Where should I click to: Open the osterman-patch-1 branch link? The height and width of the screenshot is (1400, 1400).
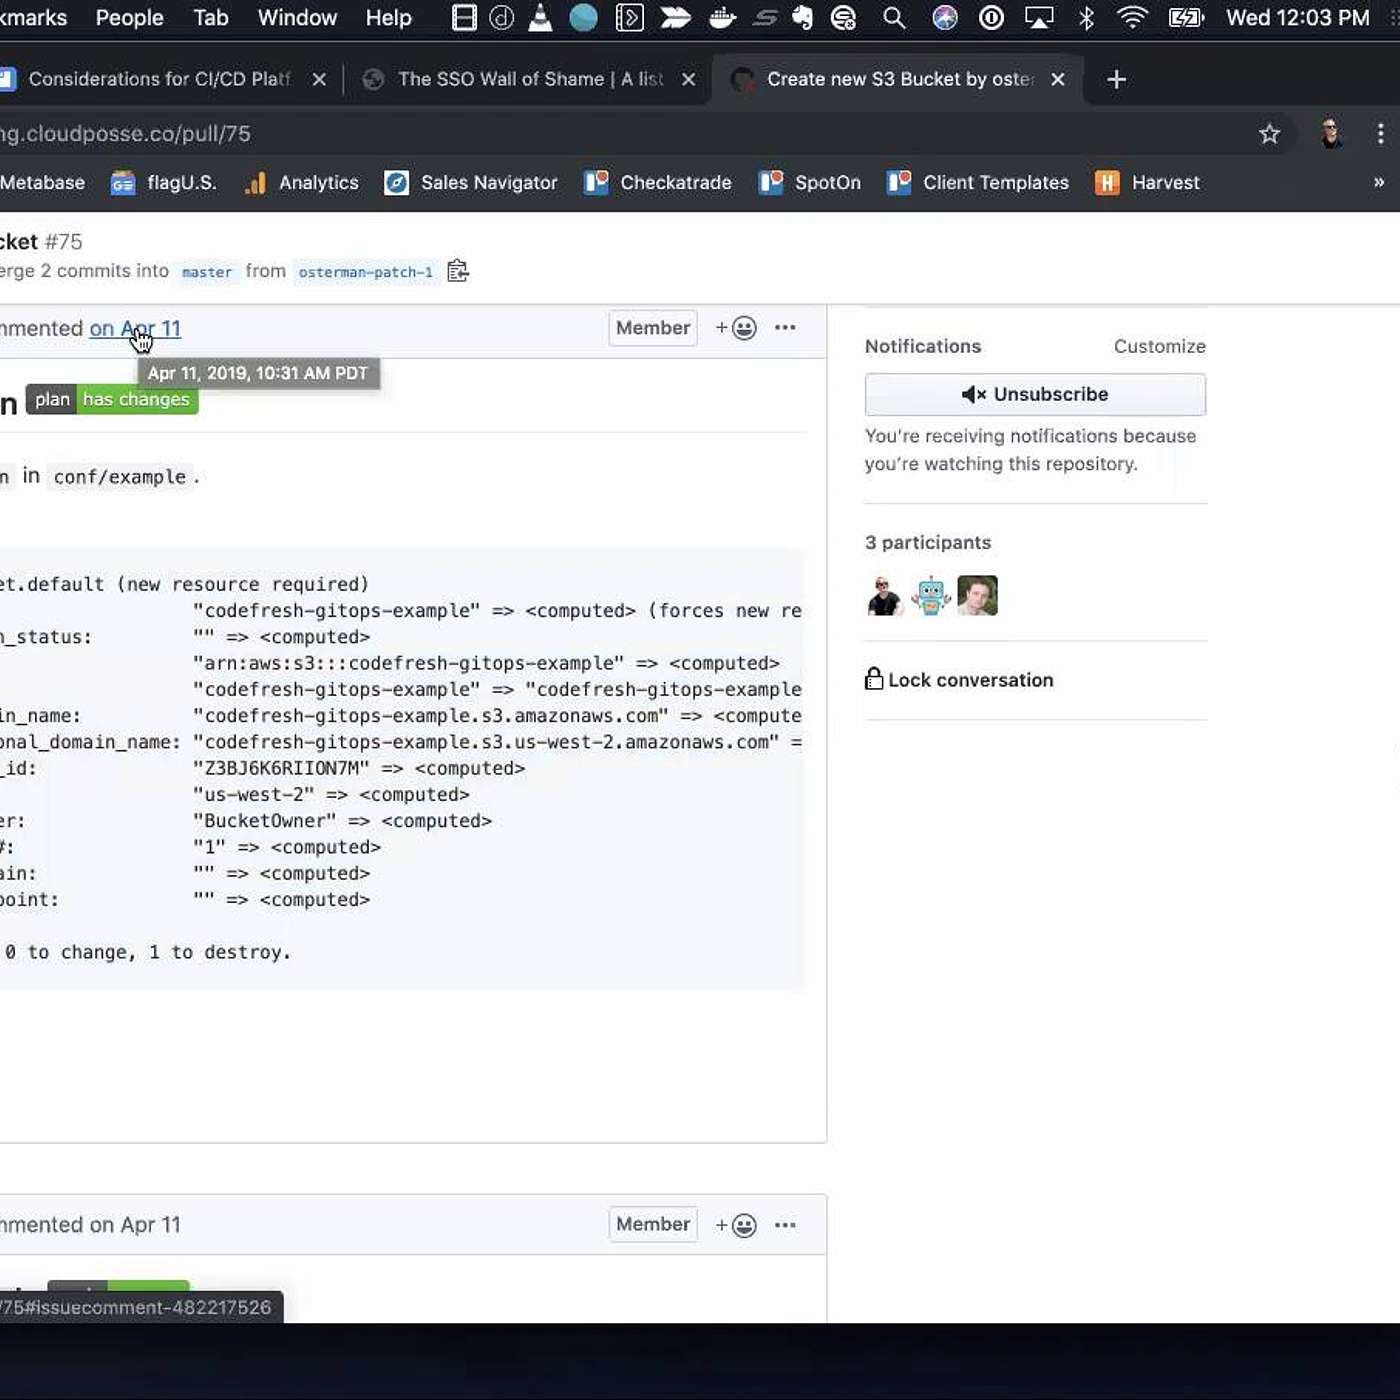[x=365, y=272]
